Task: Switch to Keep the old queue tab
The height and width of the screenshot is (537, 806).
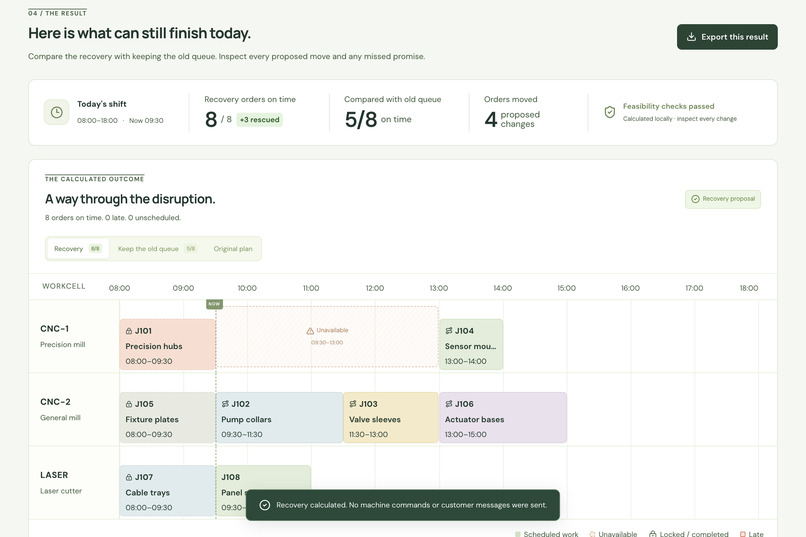Action: coord(157,249)
